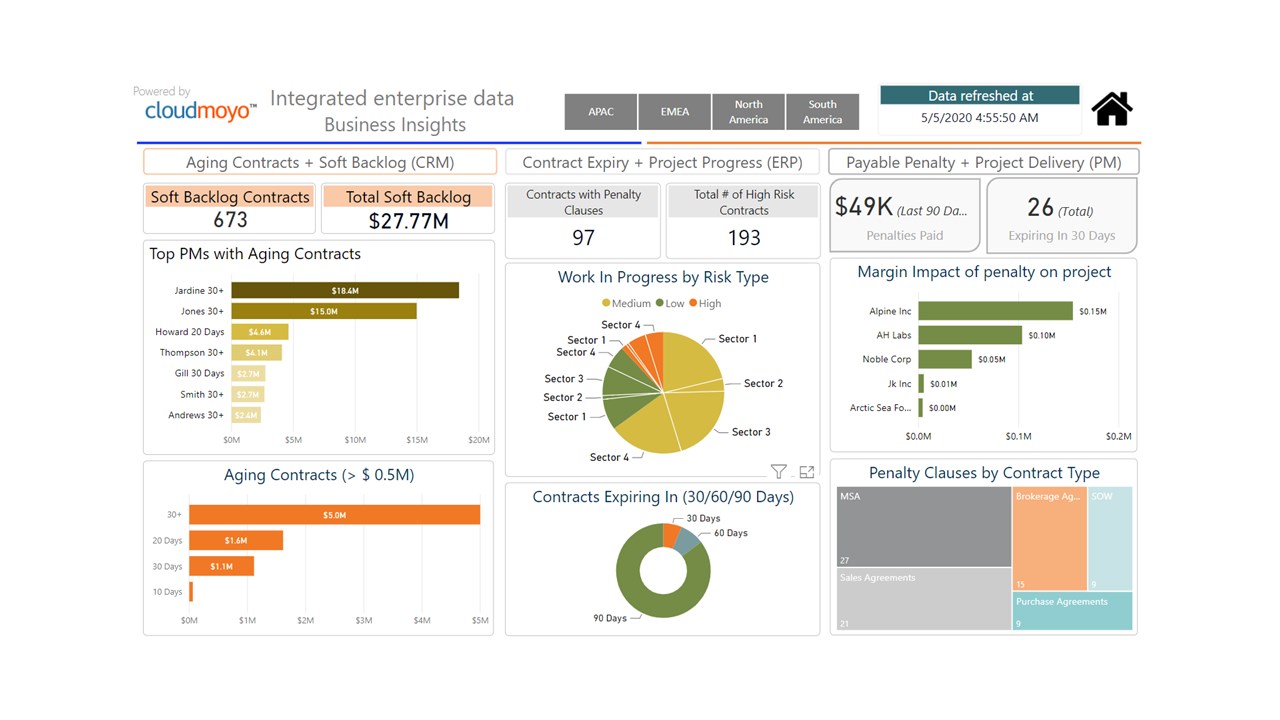
Task: Click the Work In Progress by Risk Type title
Action: [x=663, y=277]
